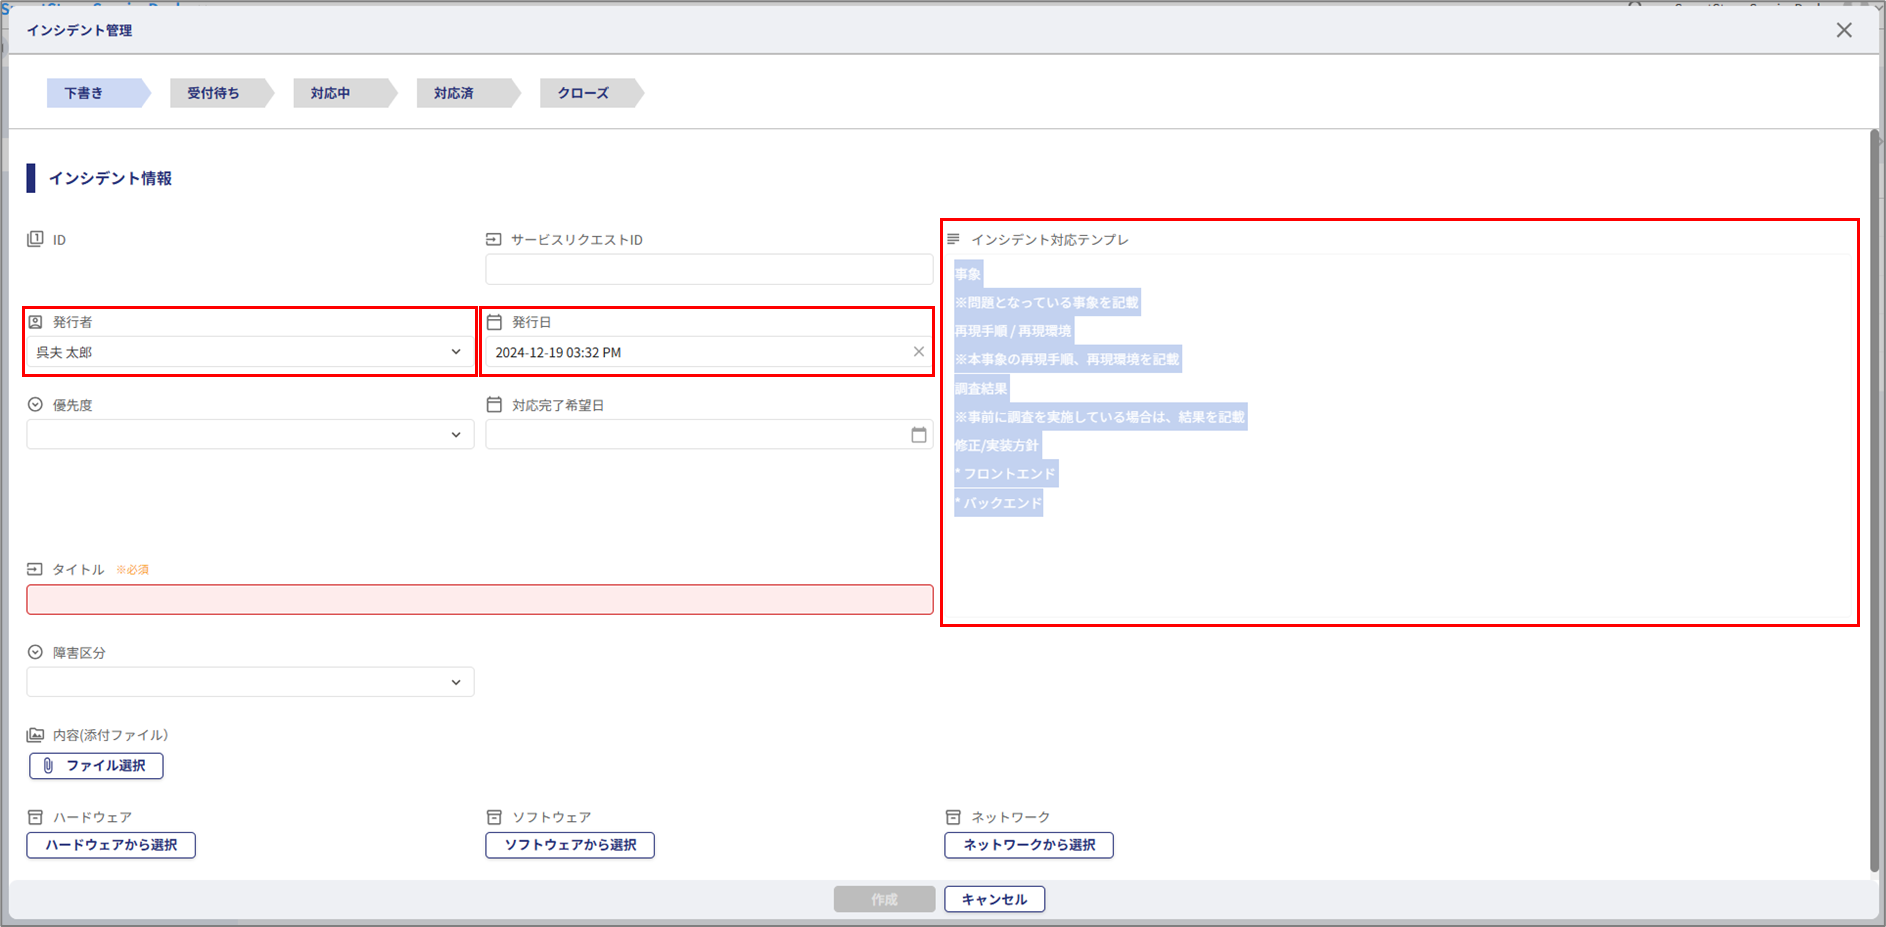
Task: Click the 発行者 person icon
Action: click(36, 322)
